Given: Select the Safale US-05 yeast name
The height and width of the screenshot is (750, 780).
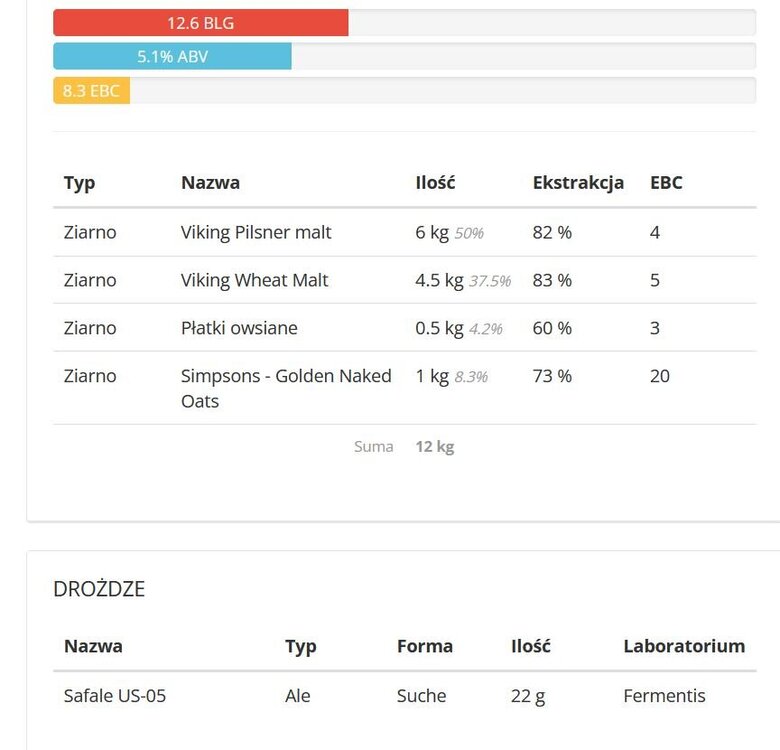Looking at the screenshot, I should click(x=115, y=695).
